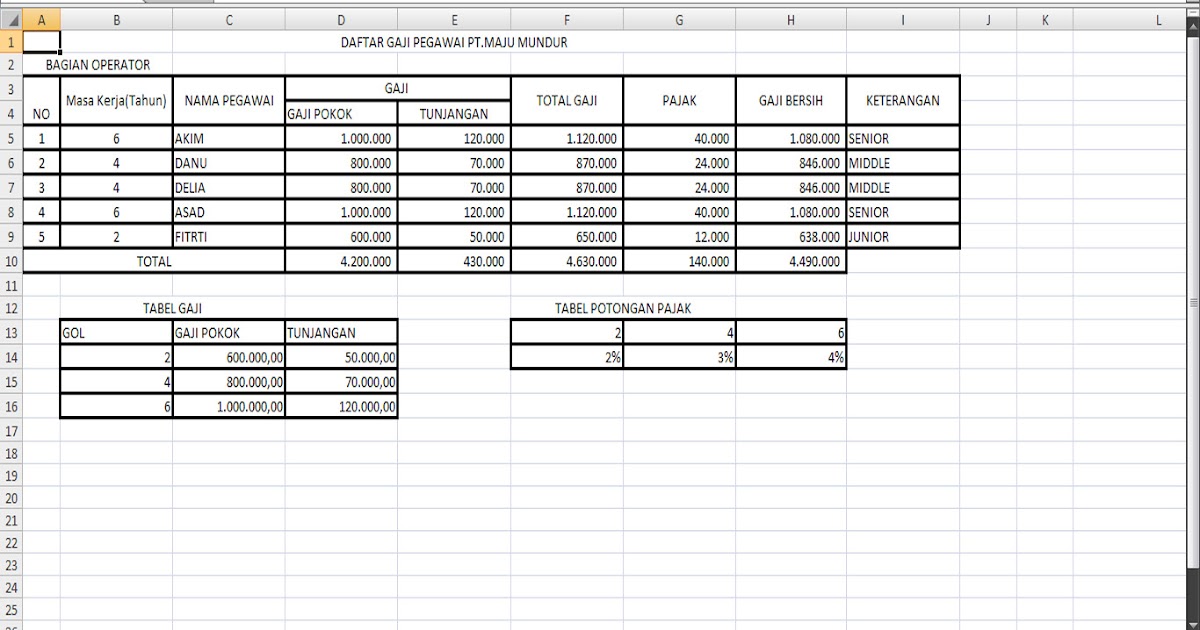Click the 1.000.000,00 golongan 6 cell
The image size is (1200, 630).
pyautogui.click(x=228, y=406)
